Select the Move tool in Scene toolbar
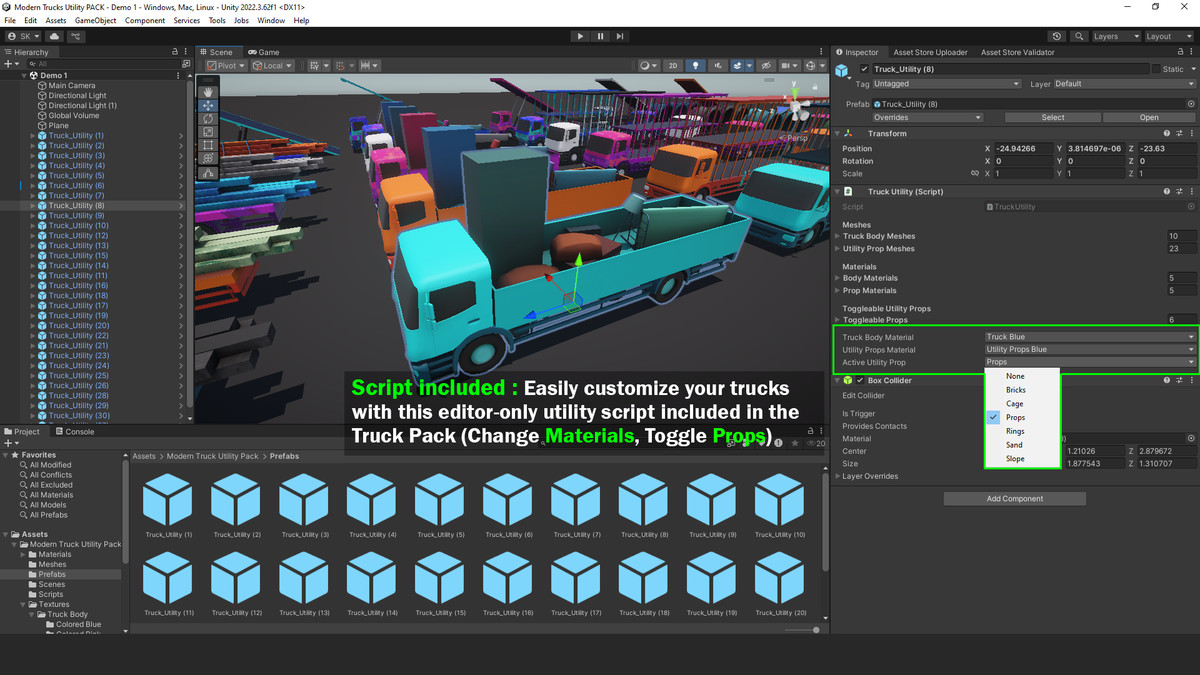Viewport: 1200px width, 675px height. click(208, 105)
